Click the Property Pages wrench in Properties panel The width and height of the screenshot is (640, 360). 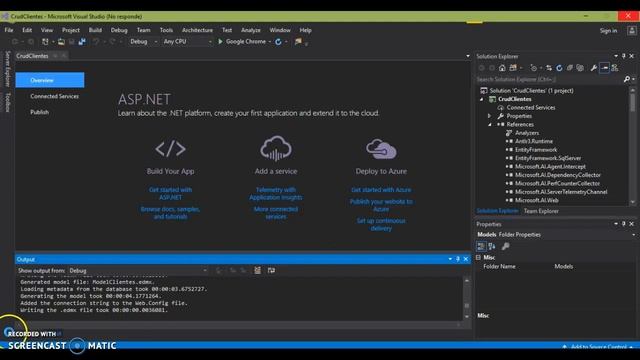pos(505,246)
